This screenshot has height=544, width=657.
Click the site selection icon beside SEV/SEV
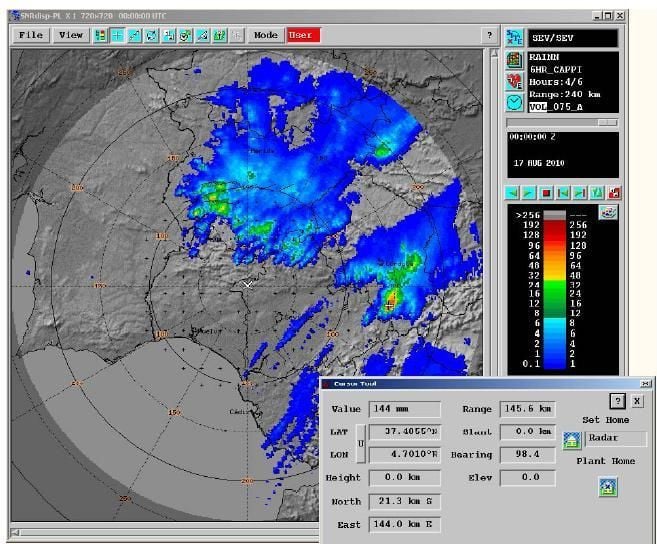tap(514, 38)
